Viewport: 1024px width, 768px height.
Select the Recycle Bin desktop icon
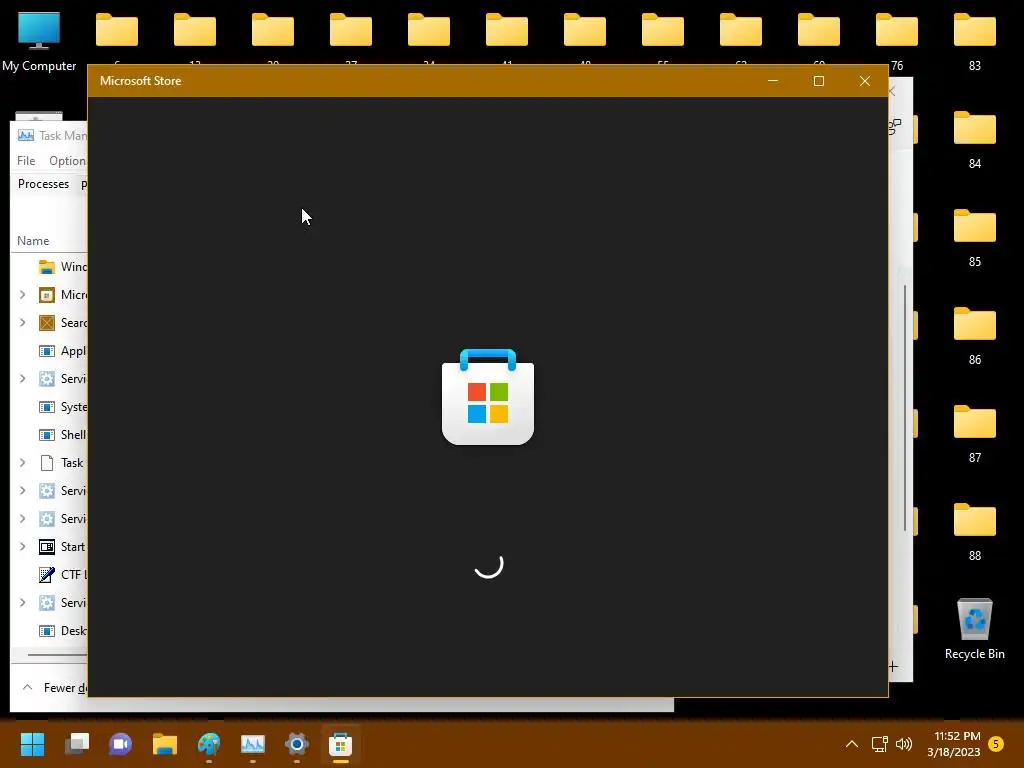coord(974,629)
